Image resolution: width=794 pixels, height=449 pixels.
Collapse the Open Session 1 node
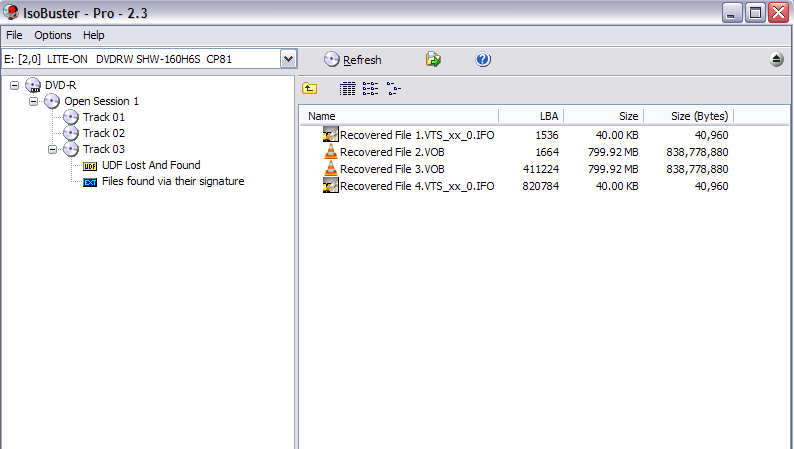pyautogui.click(x=33, y=101)
